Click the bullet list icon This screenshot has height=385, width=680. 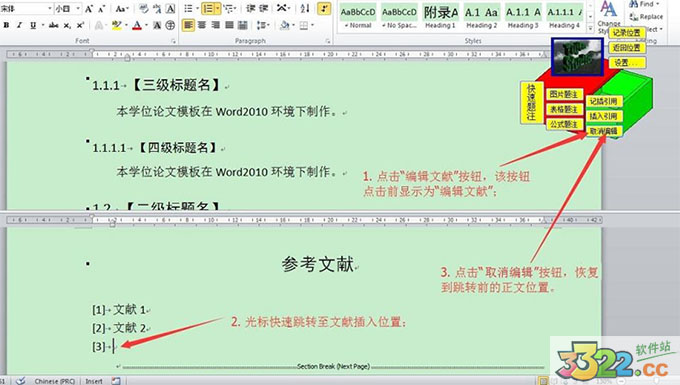pyautogui.click(x=188, y=8)
